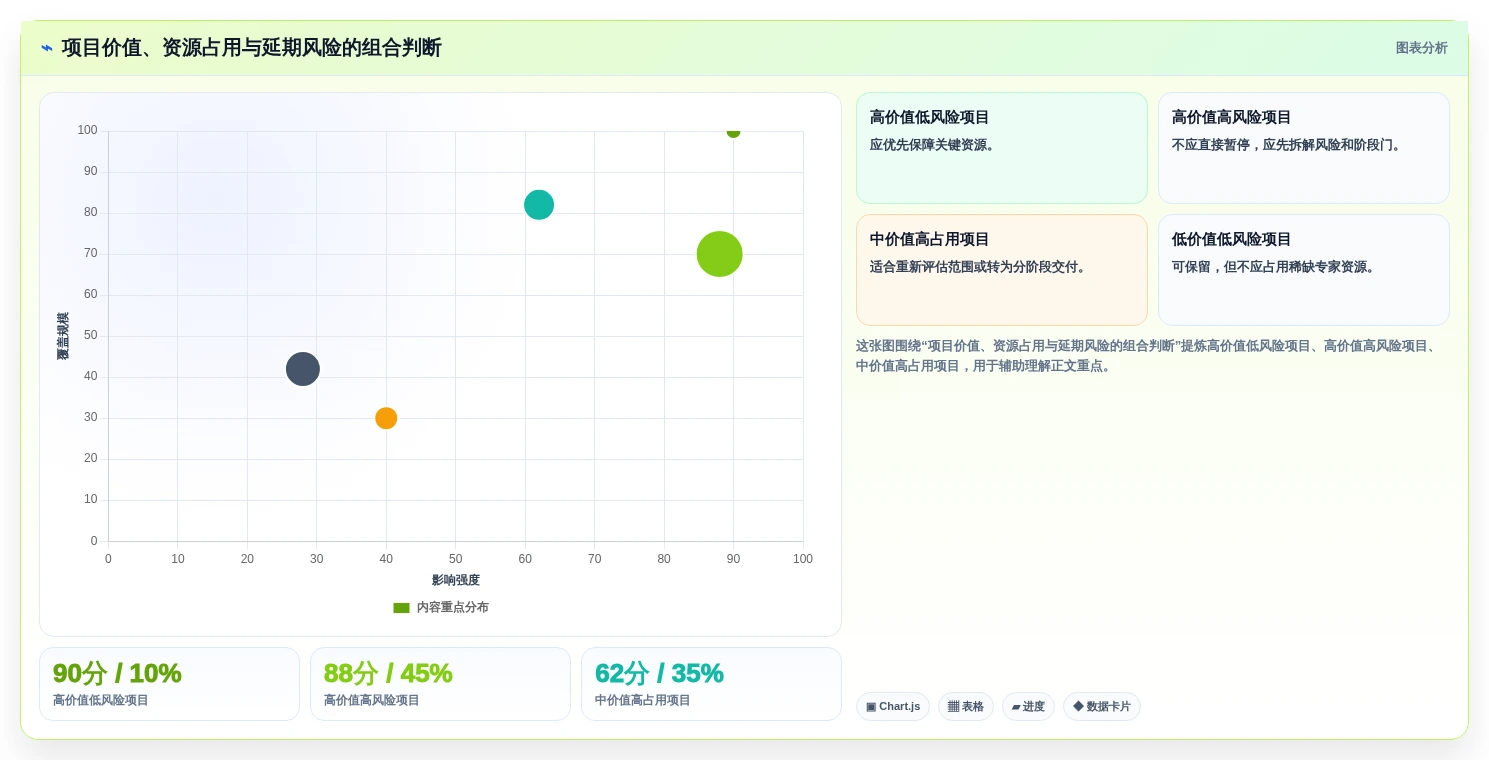1489x760 pixels.
Task: Click the 影响强度 x-axis title
Action: [456, 580]
